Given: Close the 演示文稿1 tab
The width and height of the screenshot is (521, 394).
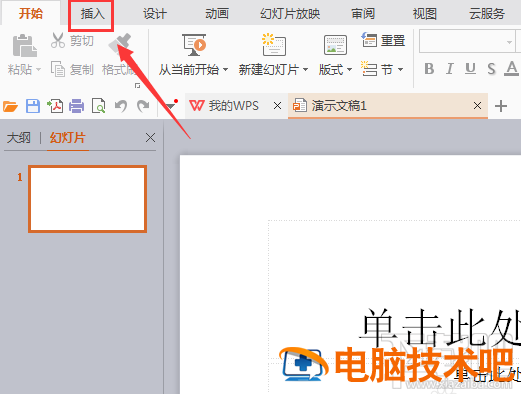Looking at the screenshot, I should click(477, 106).
